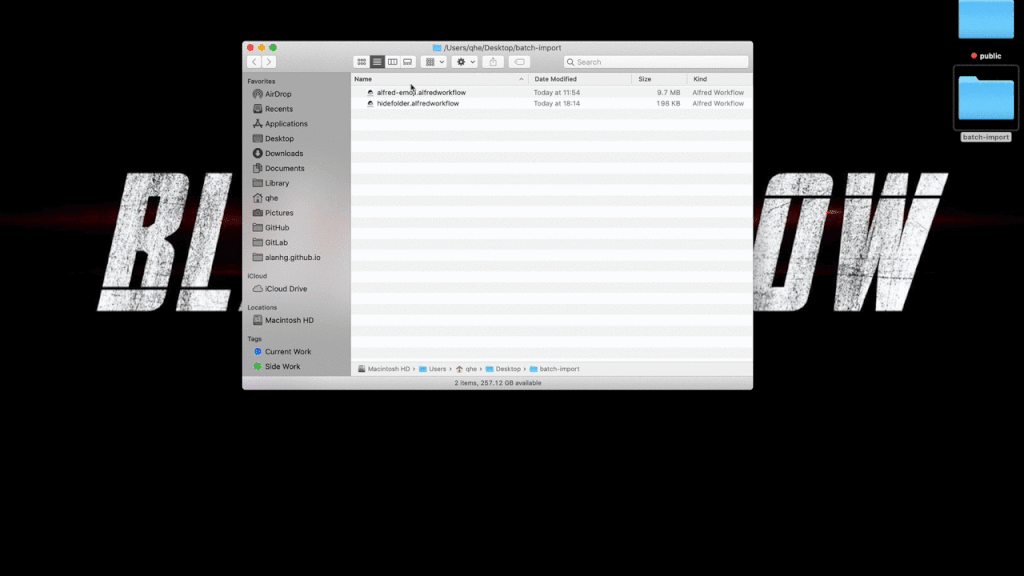Select the Current Work blue tag
Viewport: 1024px width, 576px height.
click(x=287, y=352)
